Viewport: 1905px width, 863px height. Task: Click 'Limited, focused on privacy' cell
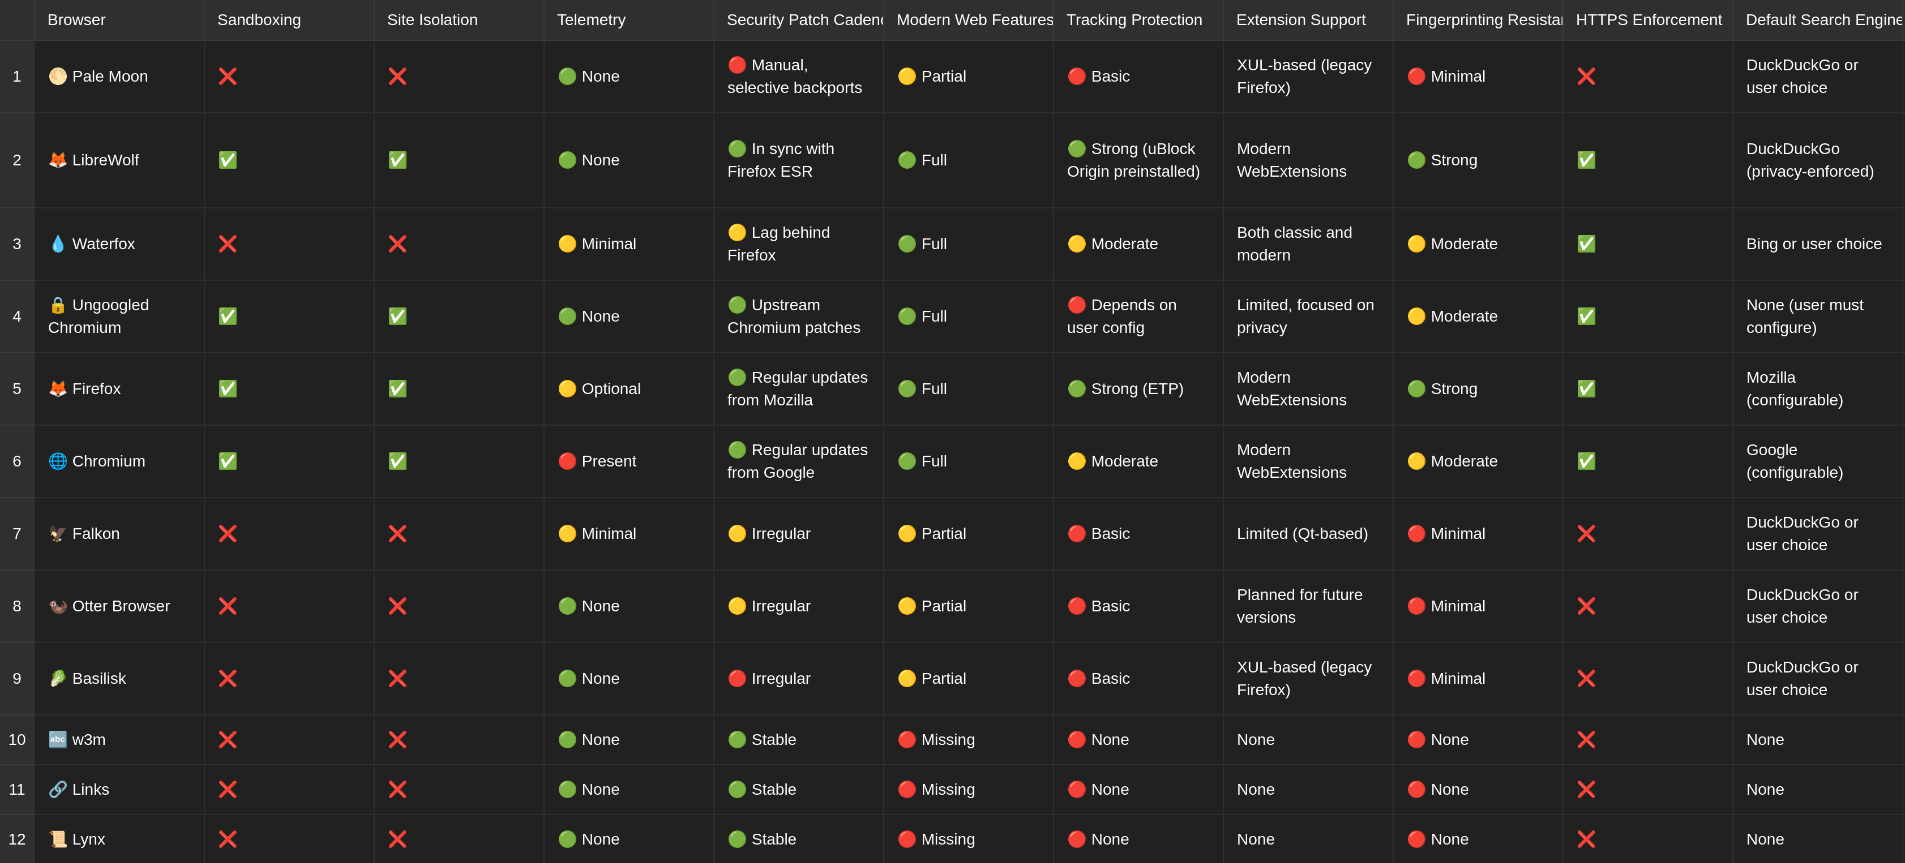coord(1308,316)
